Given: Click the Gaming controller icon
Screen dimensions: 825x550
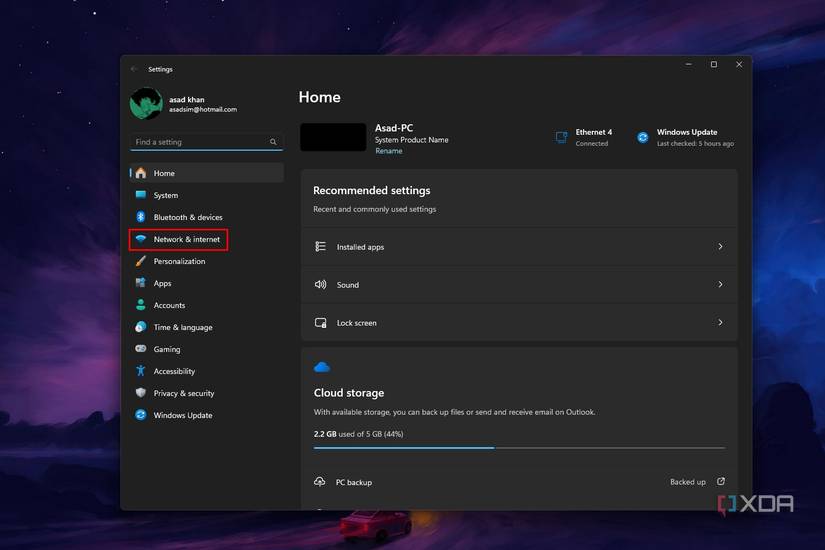Looking at the screenshot, I should 140,348.
